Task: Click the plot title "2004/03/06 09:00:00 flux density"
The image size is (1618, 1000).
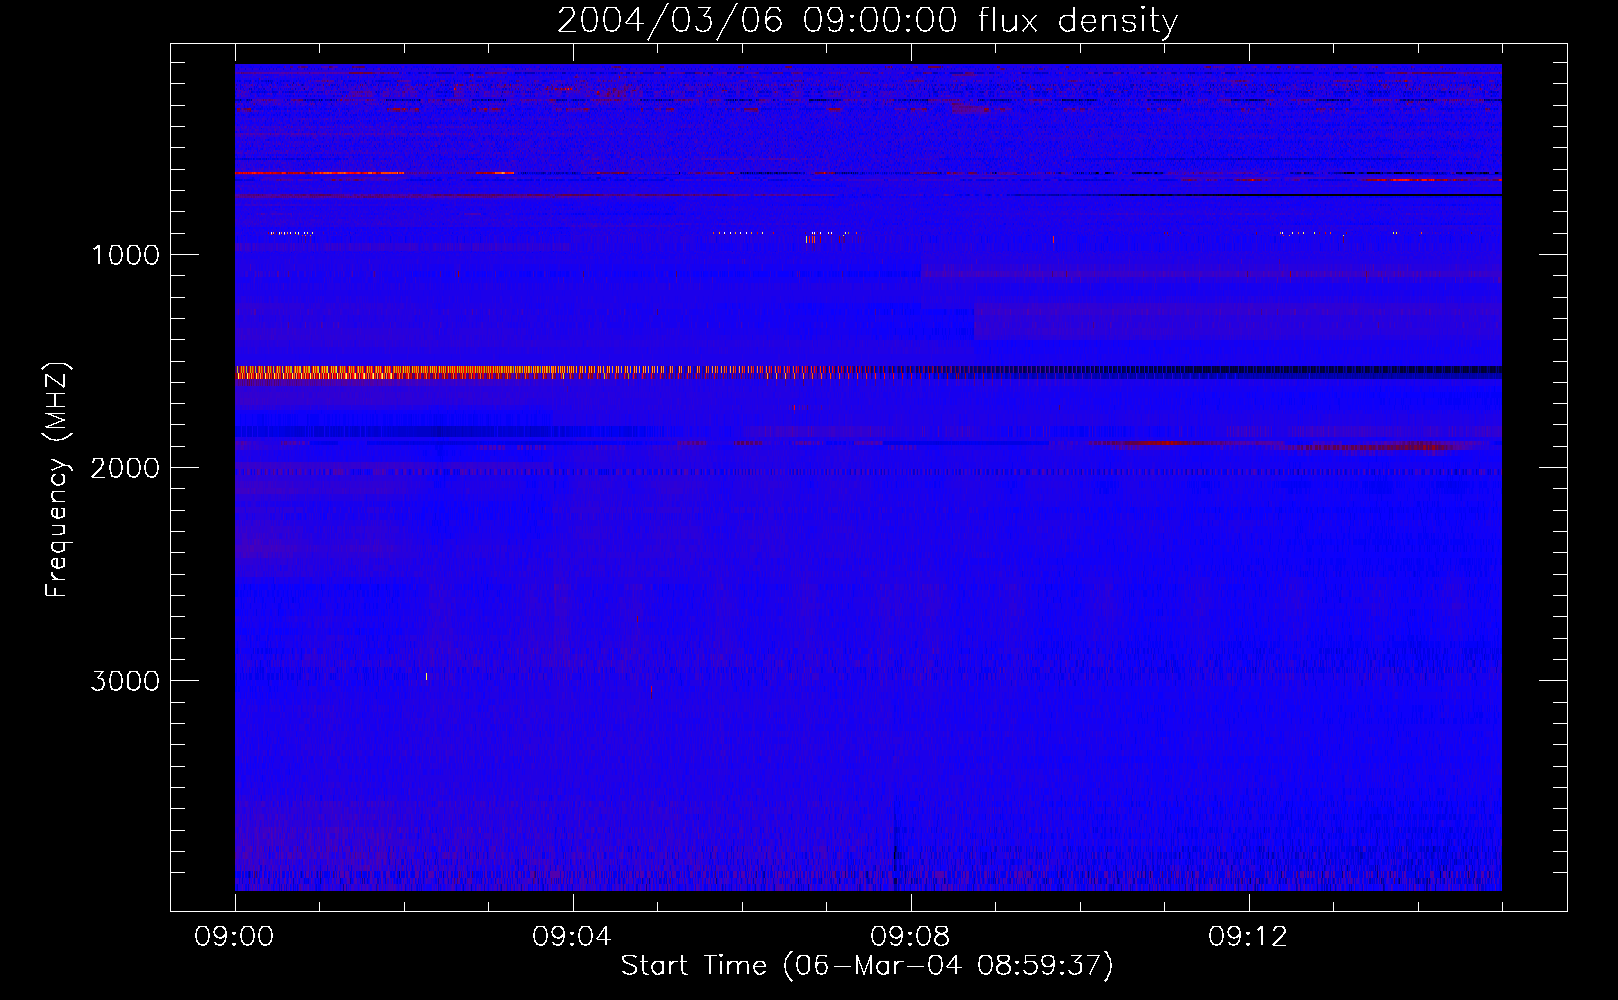Action: click(867, 21)
